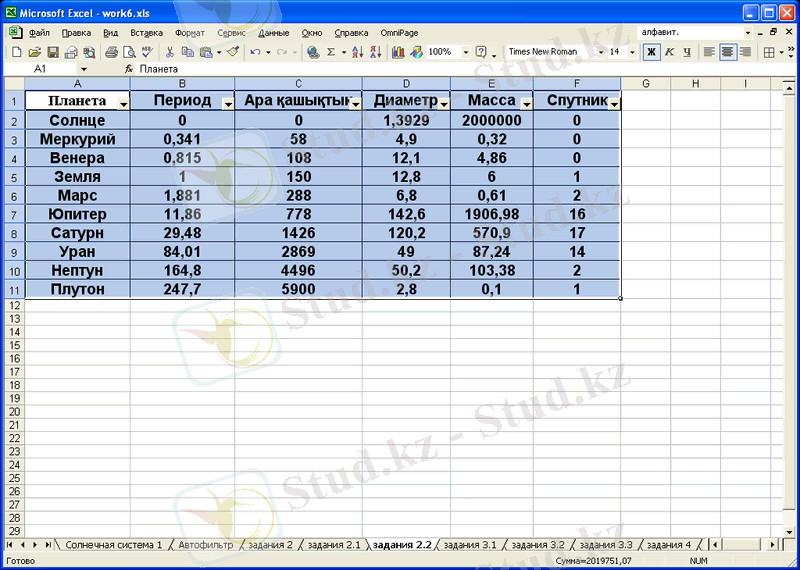Expand the Масса column filter arrow

(526, 103)
